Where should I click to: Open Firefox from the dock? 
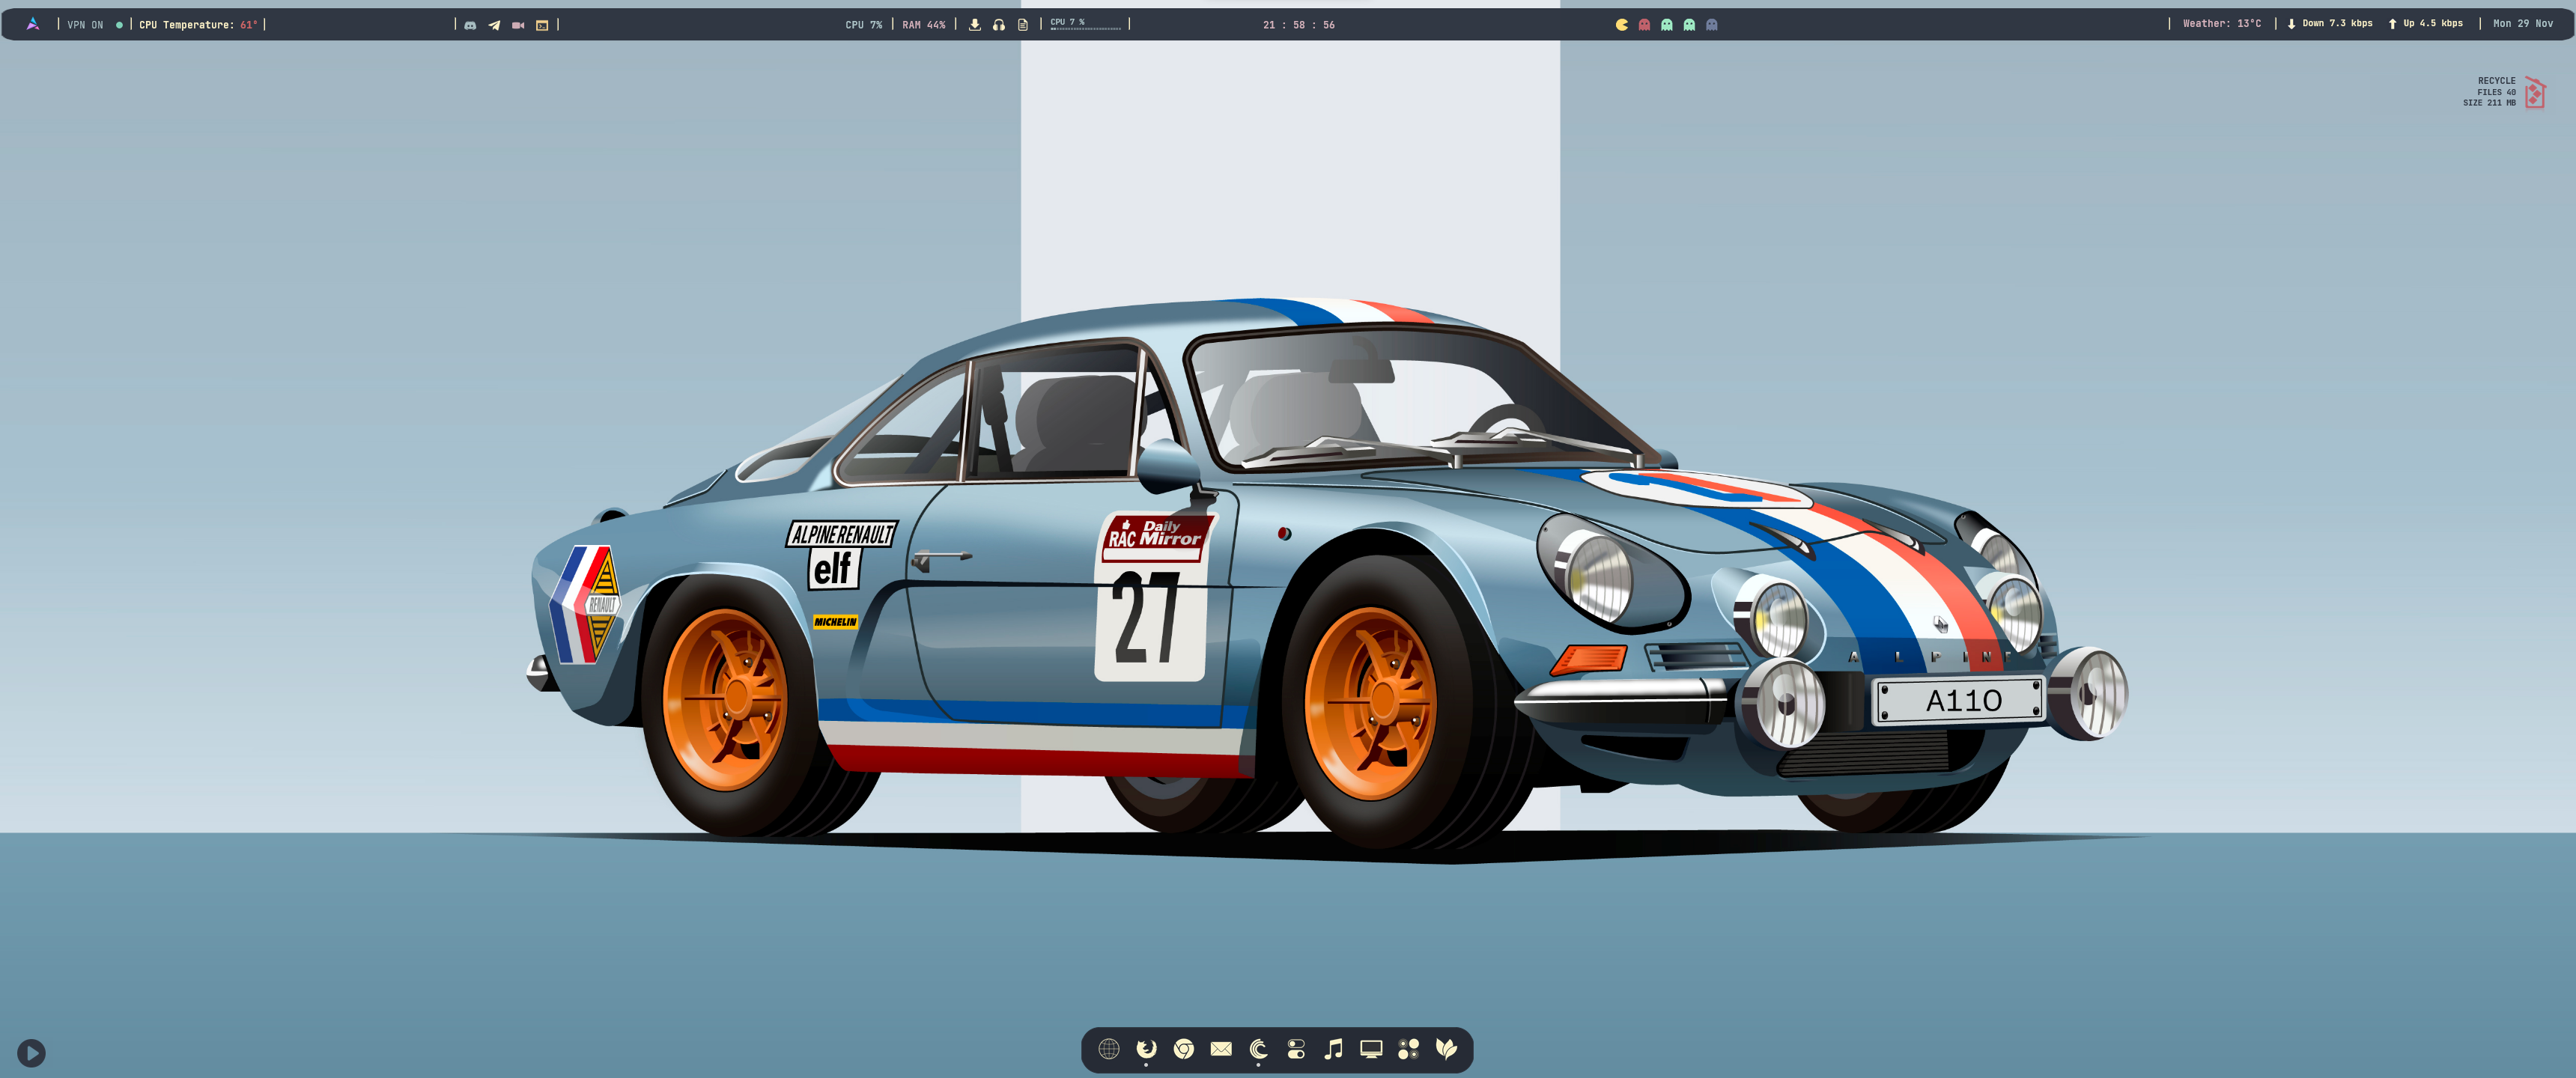point(1146,1048)
